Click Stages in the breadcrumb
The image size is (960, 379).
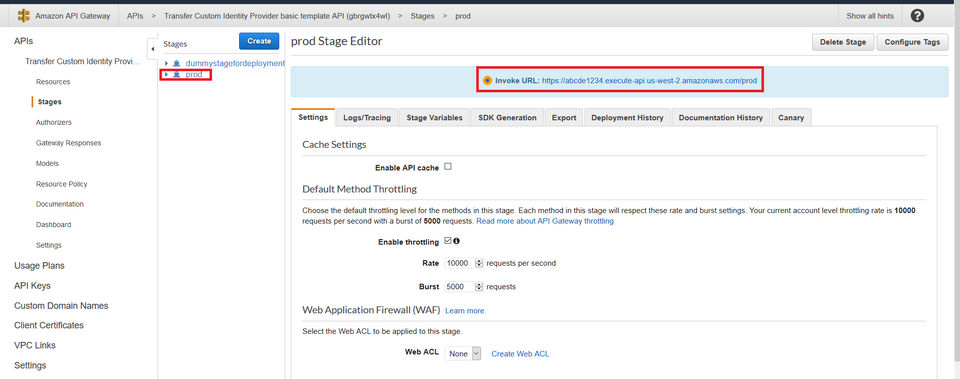click(422, 16)
